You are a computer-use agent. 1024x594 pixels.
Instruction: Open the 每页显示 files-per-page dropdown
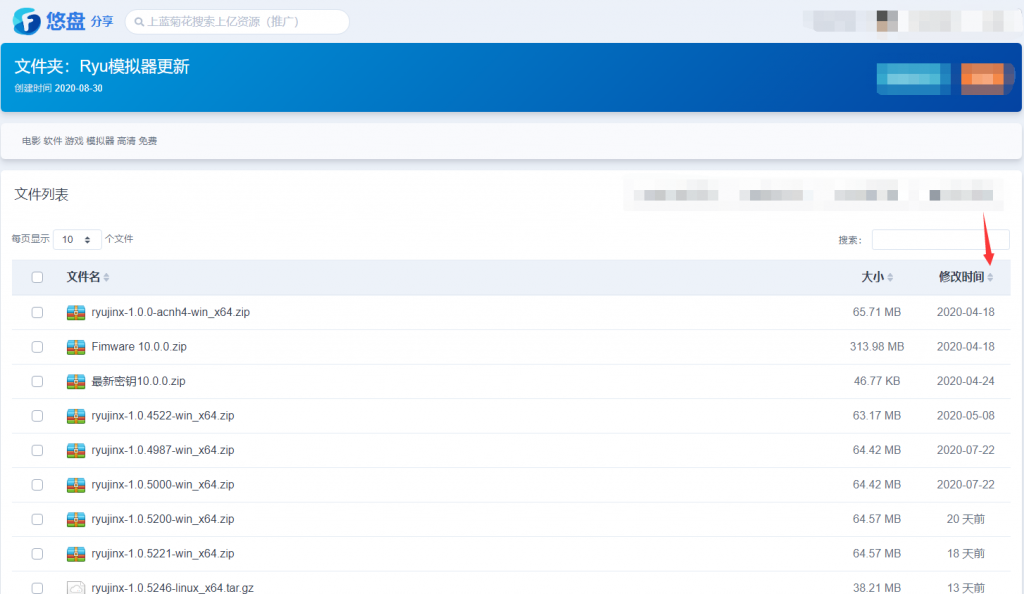[77, 240]
